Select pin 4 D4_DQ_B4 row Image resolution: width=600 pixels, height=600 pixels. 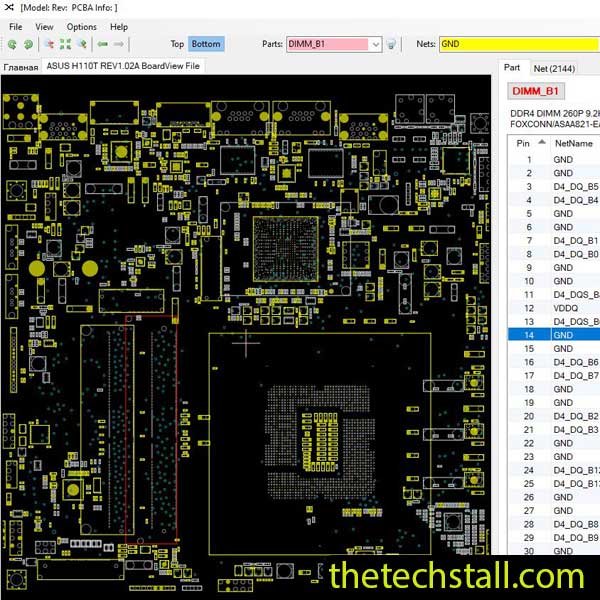pos(554,200)
